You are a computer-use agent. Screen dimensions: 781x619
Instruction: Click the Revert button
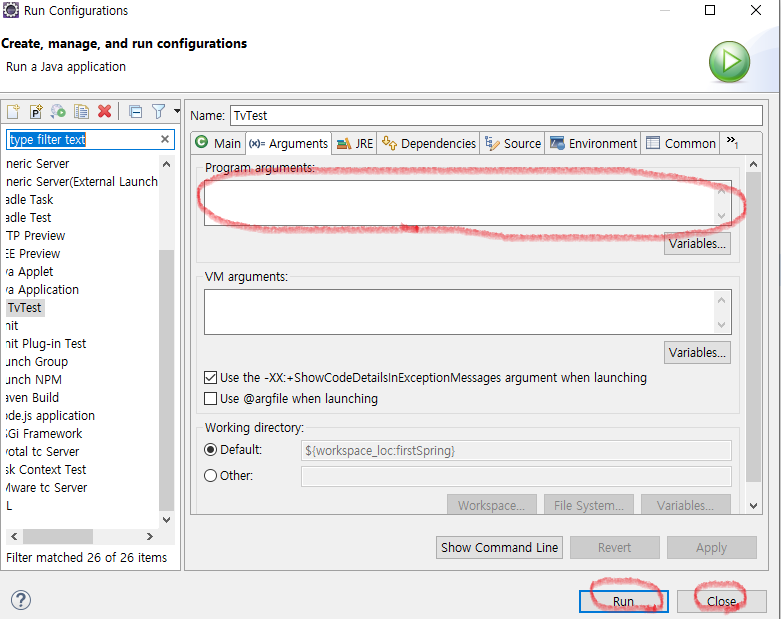pos(615,547)
